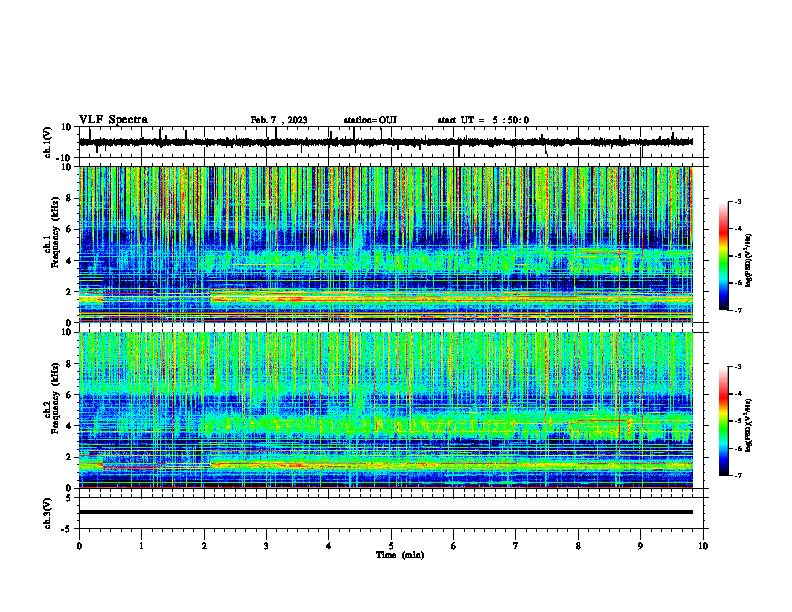
Task: Click the "9" tick on the time axis
Action: click(640, 545)
